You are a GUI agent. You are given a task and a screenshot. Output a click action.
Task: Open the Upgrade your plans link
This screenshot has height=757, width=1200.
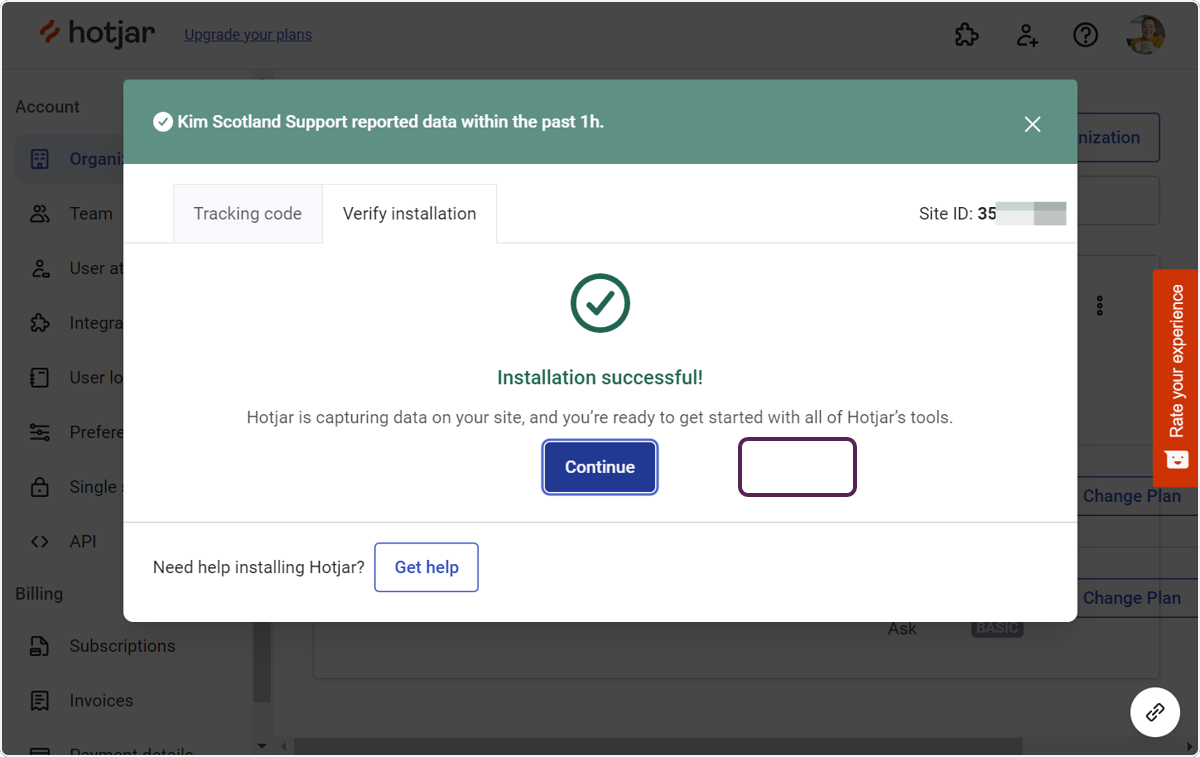tap(248, 35)
